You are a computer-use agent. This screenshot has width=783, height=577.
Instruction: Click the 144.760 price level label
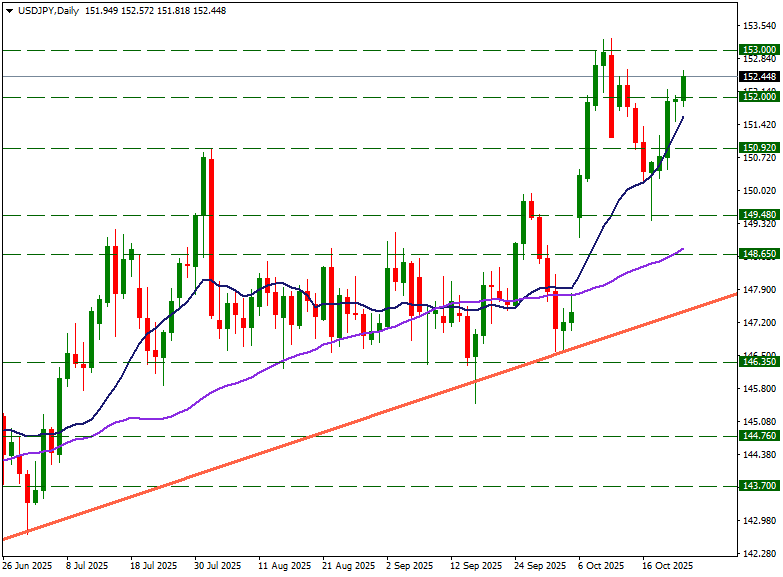[x=760, y=436]
